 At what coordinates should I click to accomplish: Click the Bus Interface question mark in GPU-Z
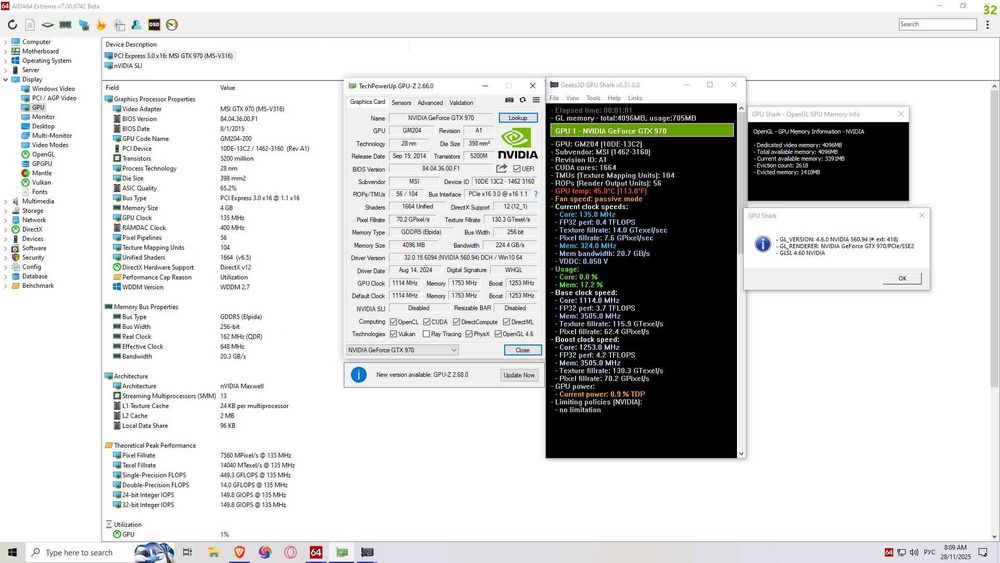[x=536, y=194]
